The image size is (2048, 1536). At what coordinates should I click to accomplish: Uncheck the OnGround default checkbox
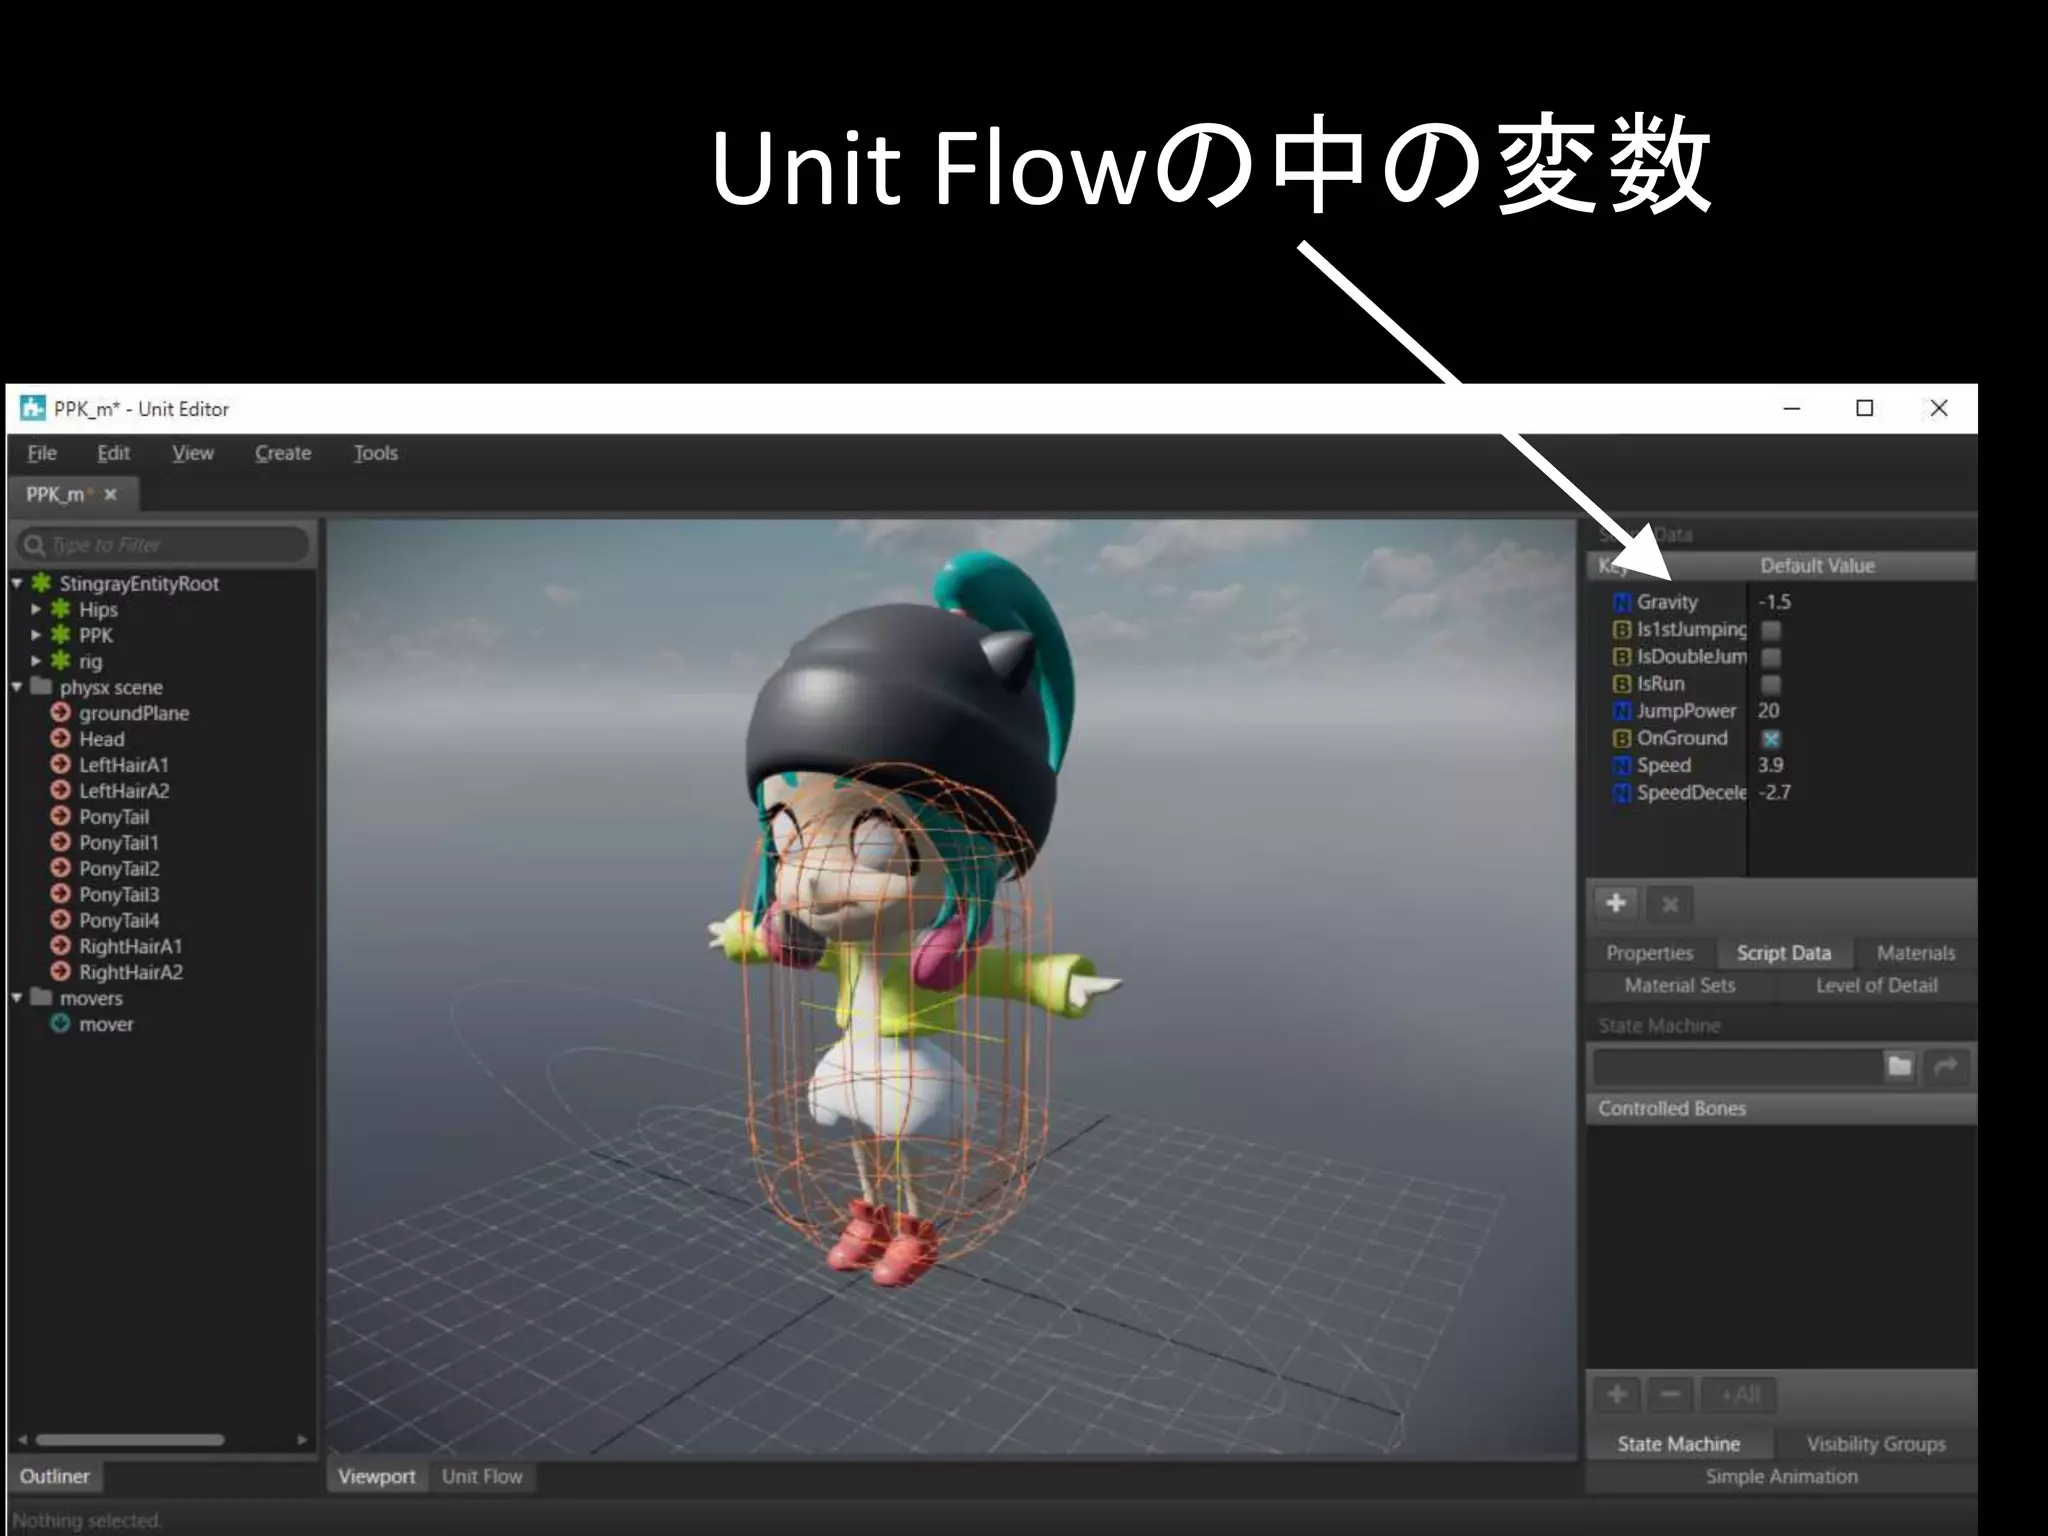1771,739
